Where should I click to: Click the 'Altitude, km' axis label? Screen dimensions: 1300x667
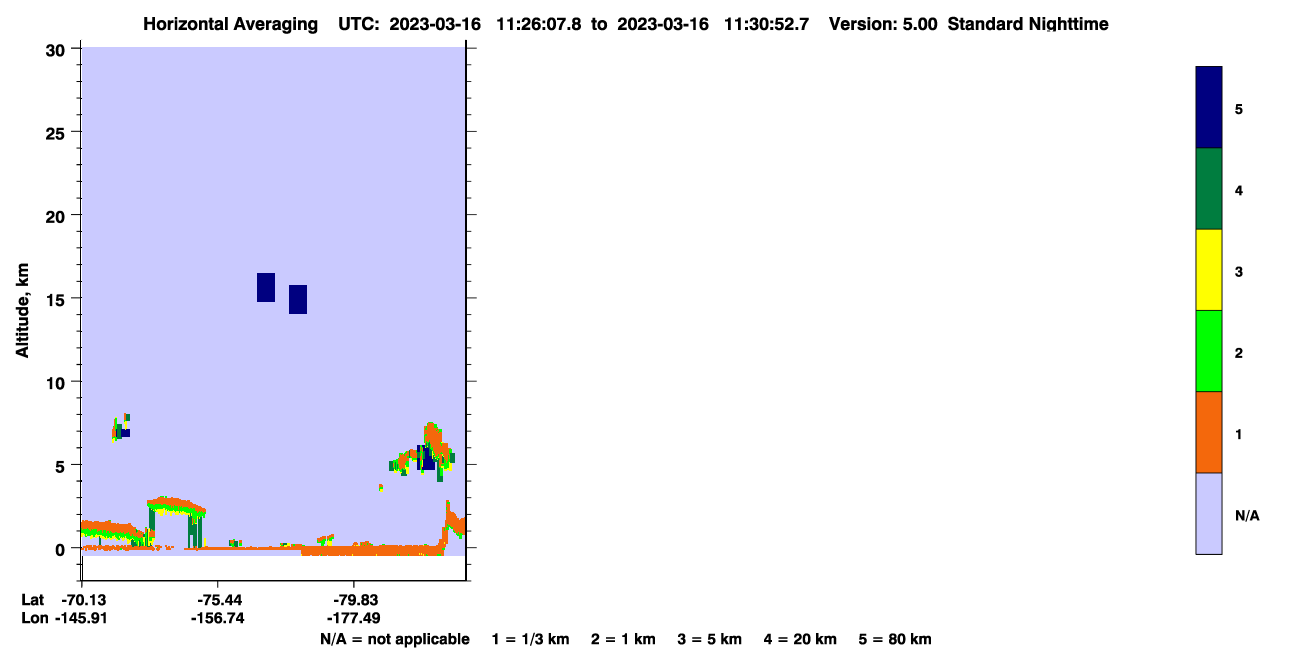click(22, 311)
